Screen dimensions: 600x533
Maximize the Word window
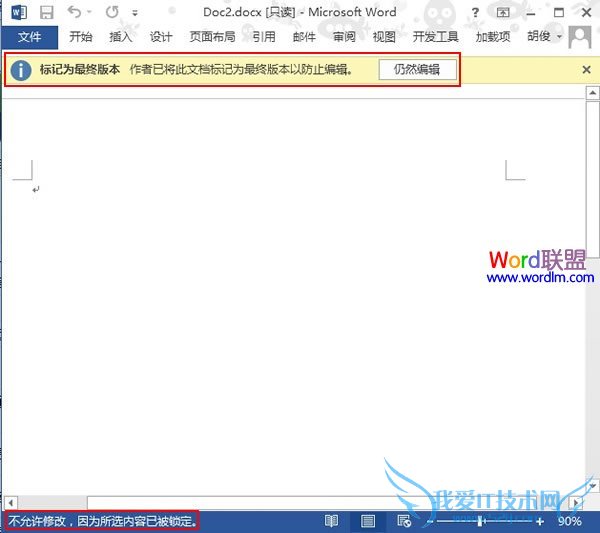coord(559,13)
